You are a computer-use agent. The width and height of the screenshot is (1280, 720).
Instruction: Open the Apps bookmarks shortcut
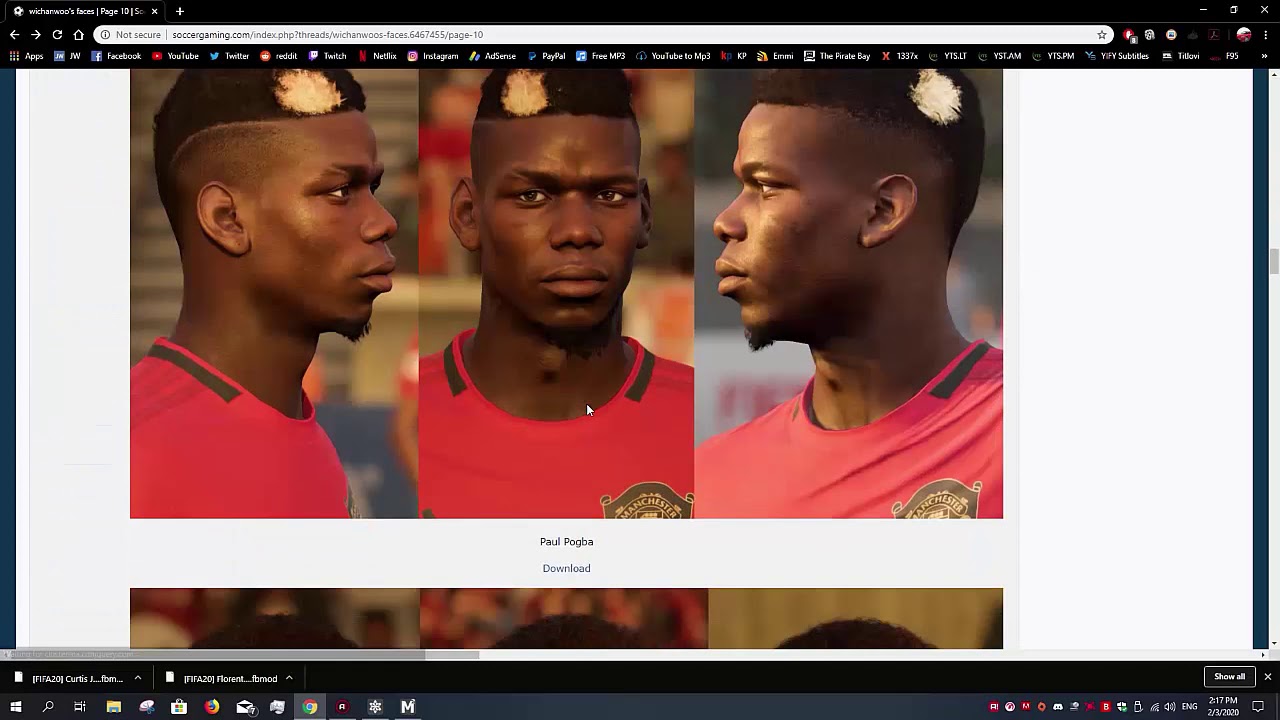26,56
